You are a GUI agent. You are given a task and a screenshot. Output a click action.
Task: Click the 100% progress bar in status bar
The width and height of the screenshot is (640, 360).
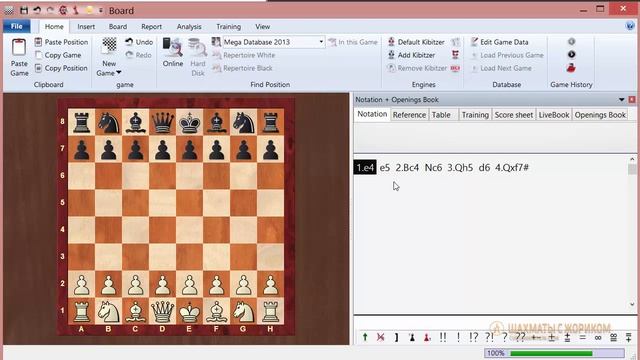pos(554,353)
